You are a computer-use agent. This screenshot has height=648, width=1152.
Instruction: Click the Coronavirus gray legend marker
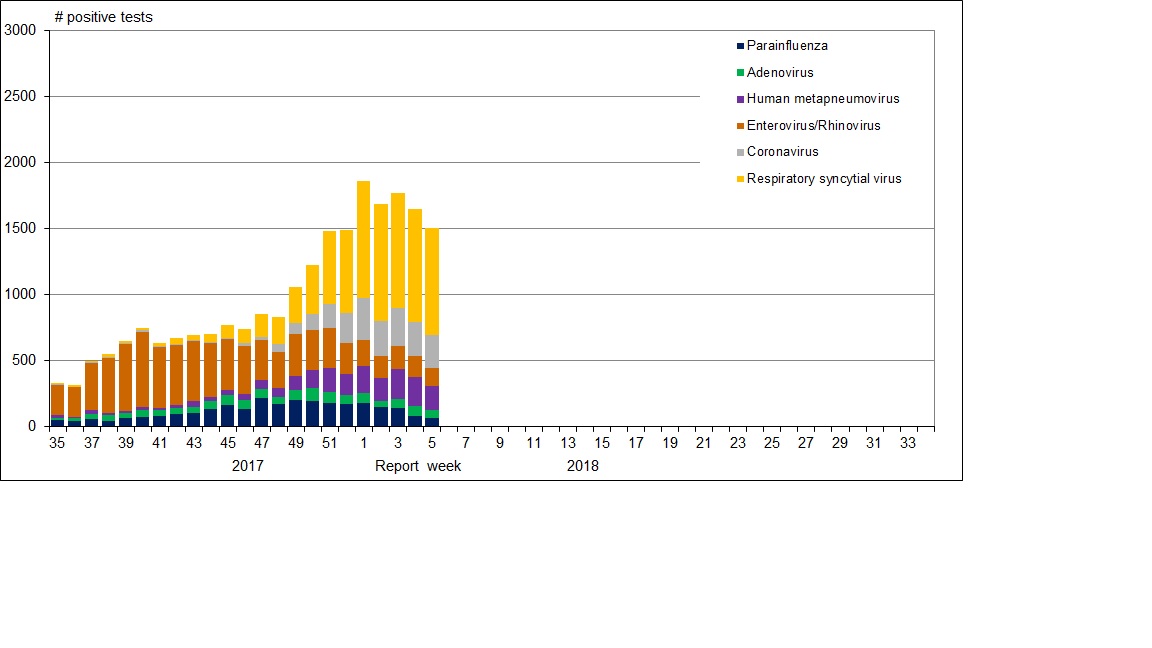tap(740, 152)
